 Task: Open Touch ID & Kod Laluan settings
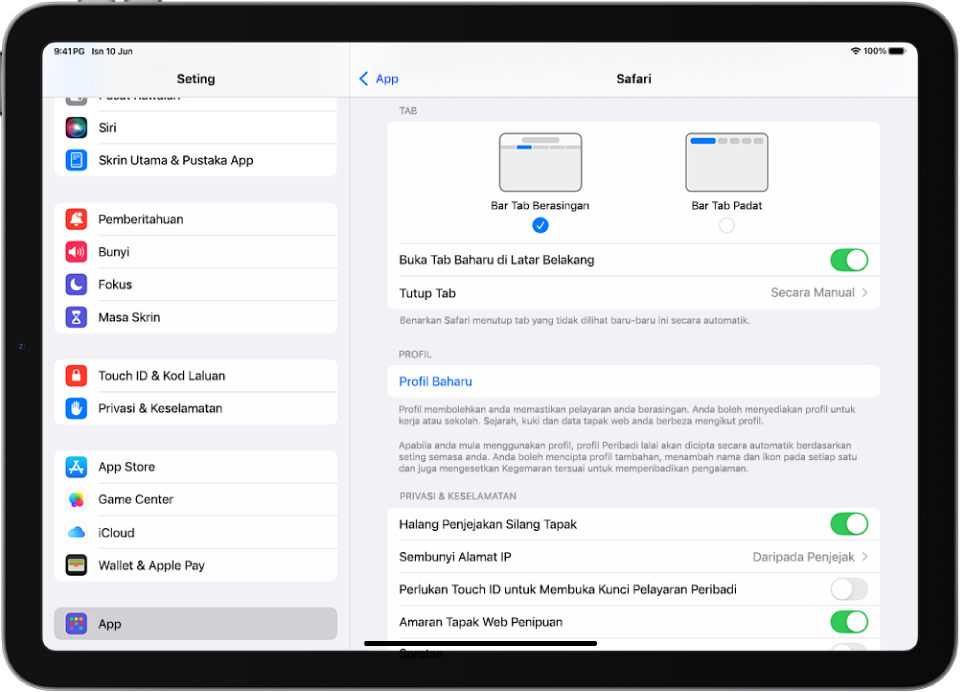point(195,375)
